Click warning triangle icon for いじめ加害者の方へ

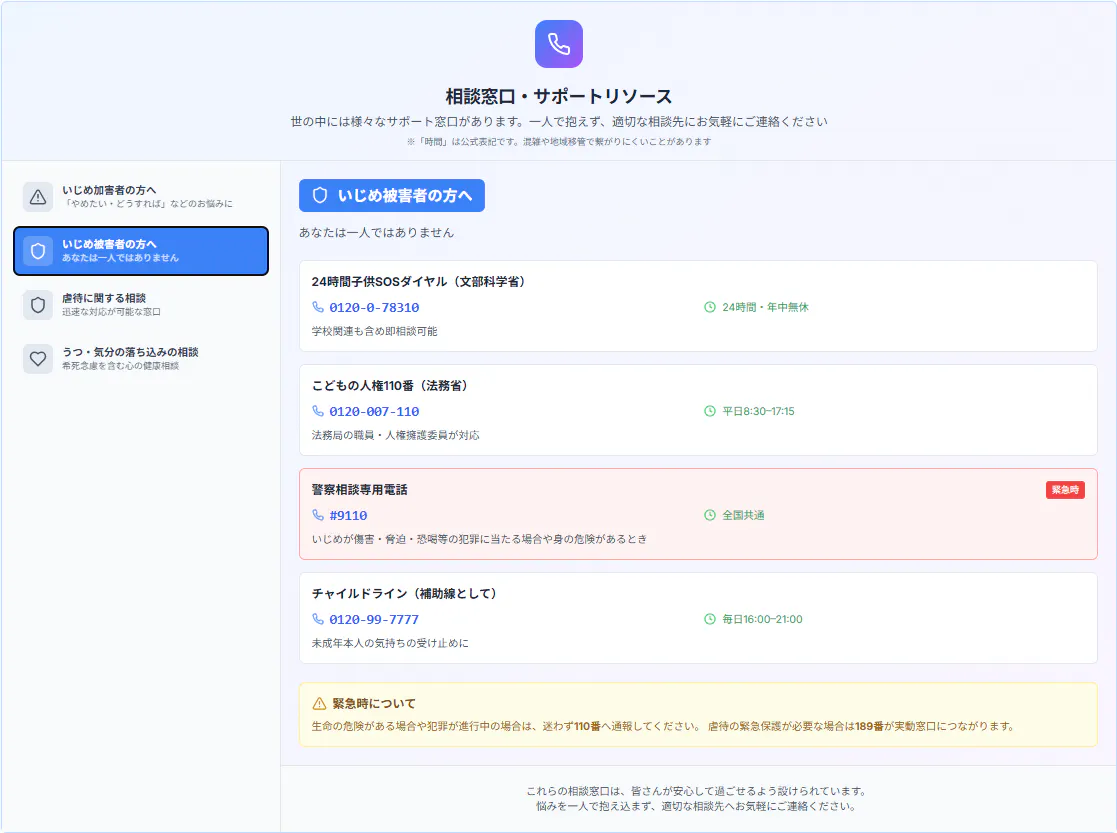point(38,197)
